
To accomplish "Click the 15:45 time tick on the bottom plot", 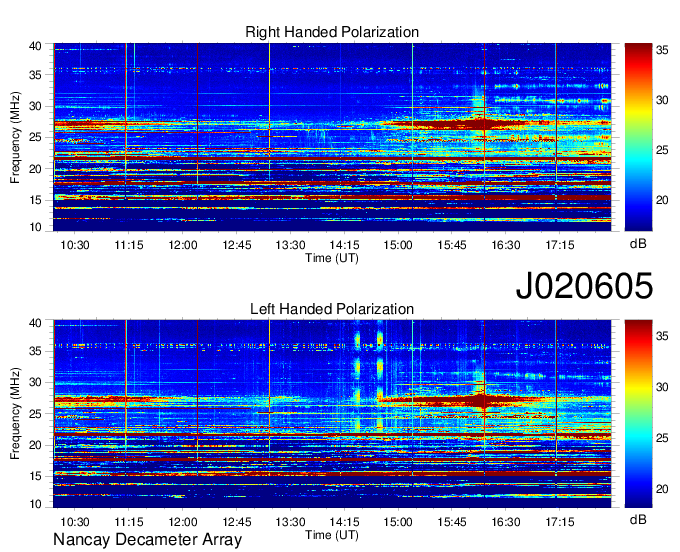I will click(x=452, y=522).
